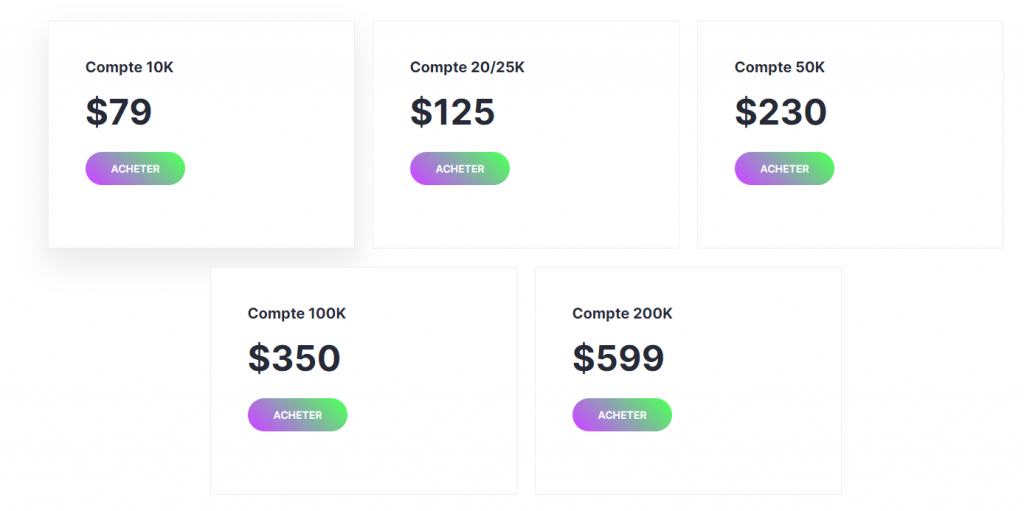The width and height of the screenshot is (1024, 511).
Task: Click ACHETER button for Compte 10K
Action: [135, 169]
